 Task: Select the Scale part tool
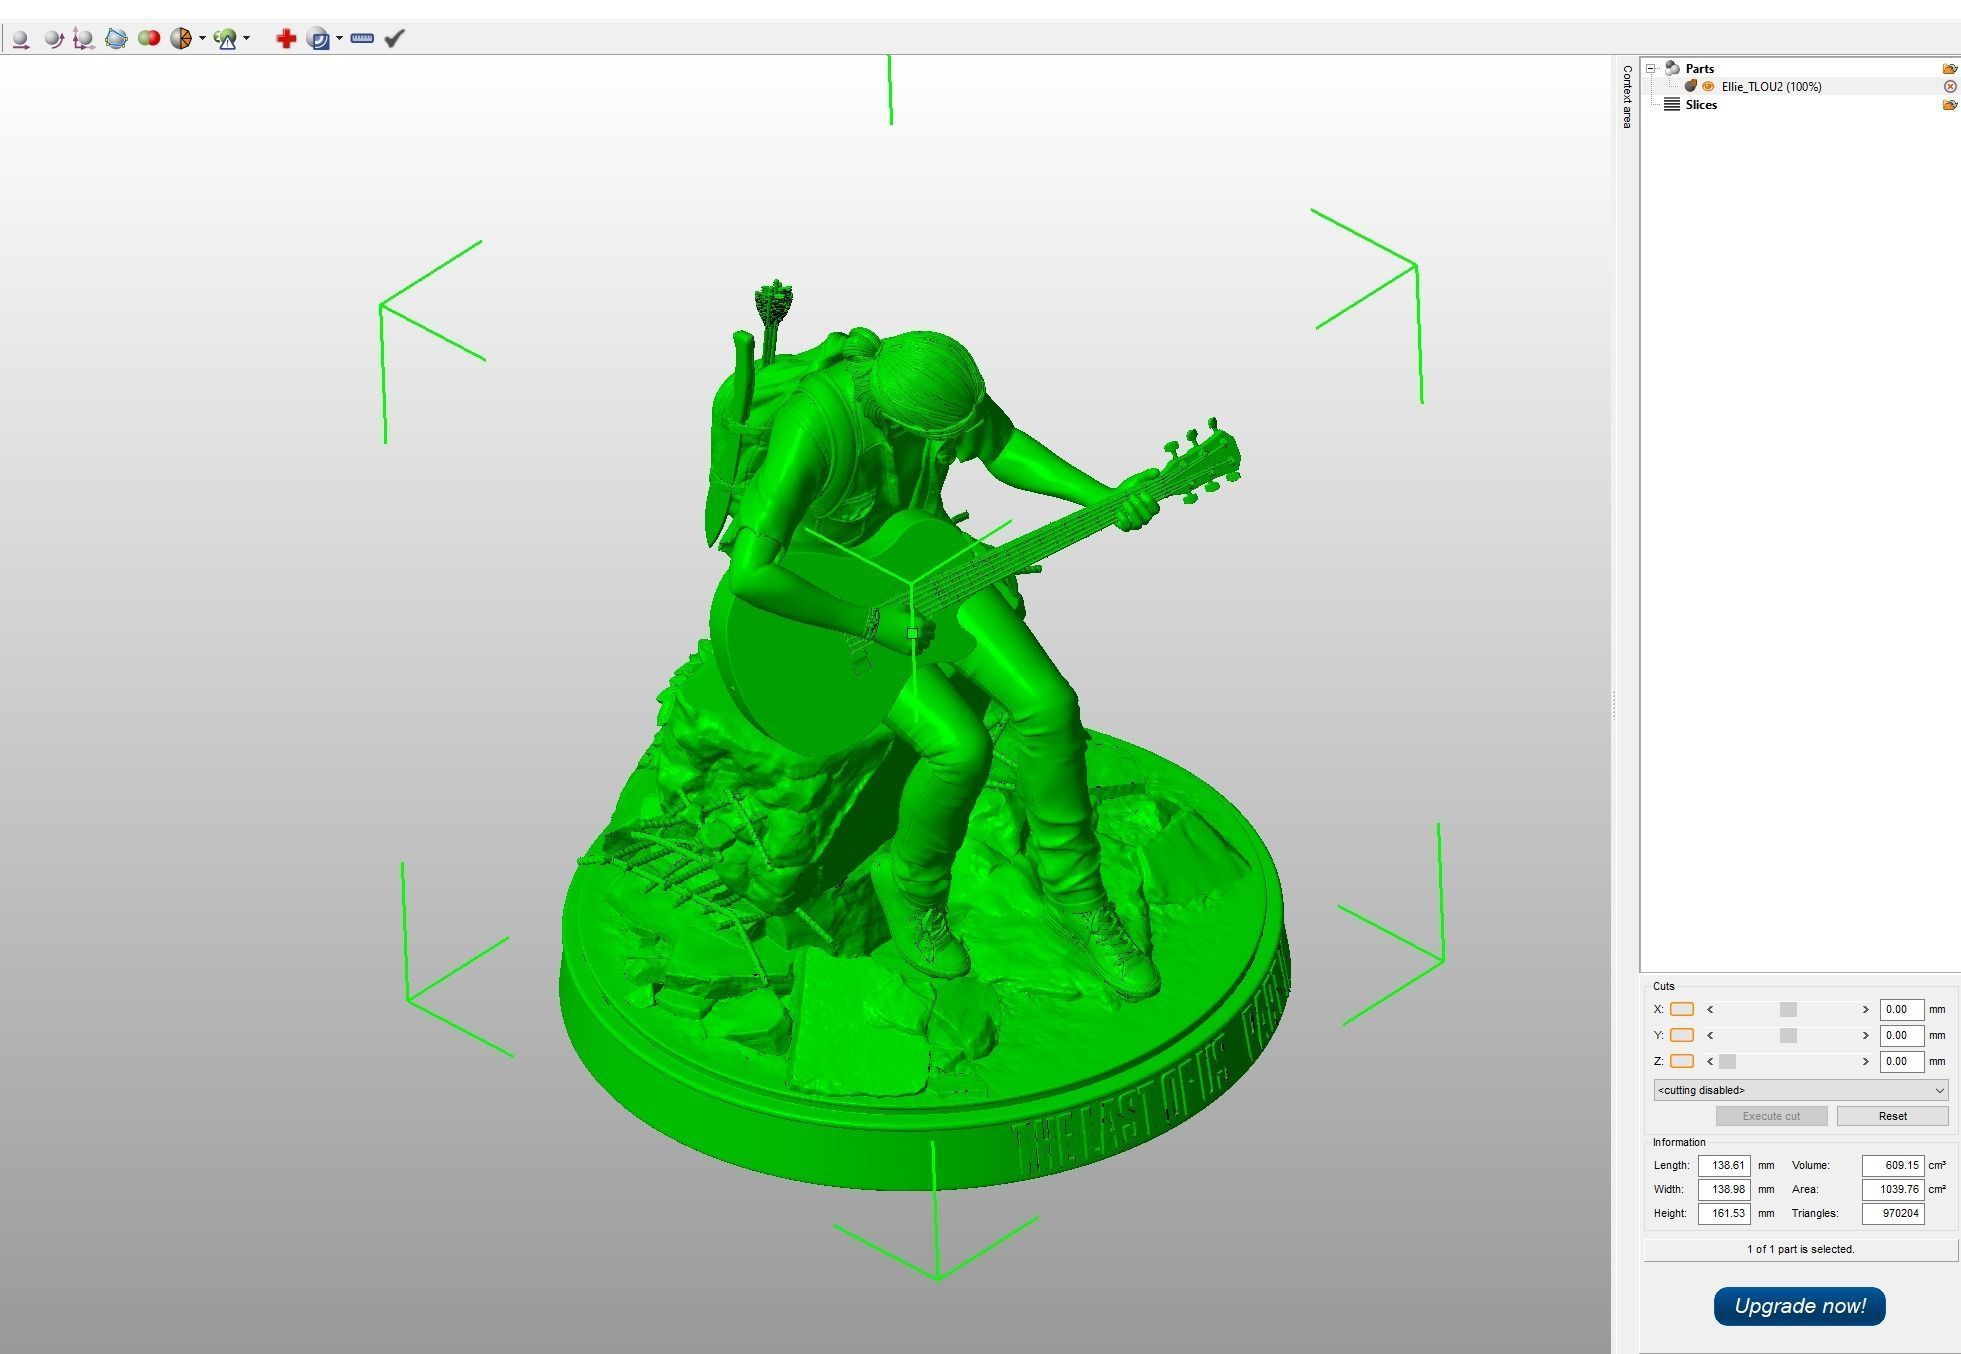pyautogui.click(x=84, y=39)
